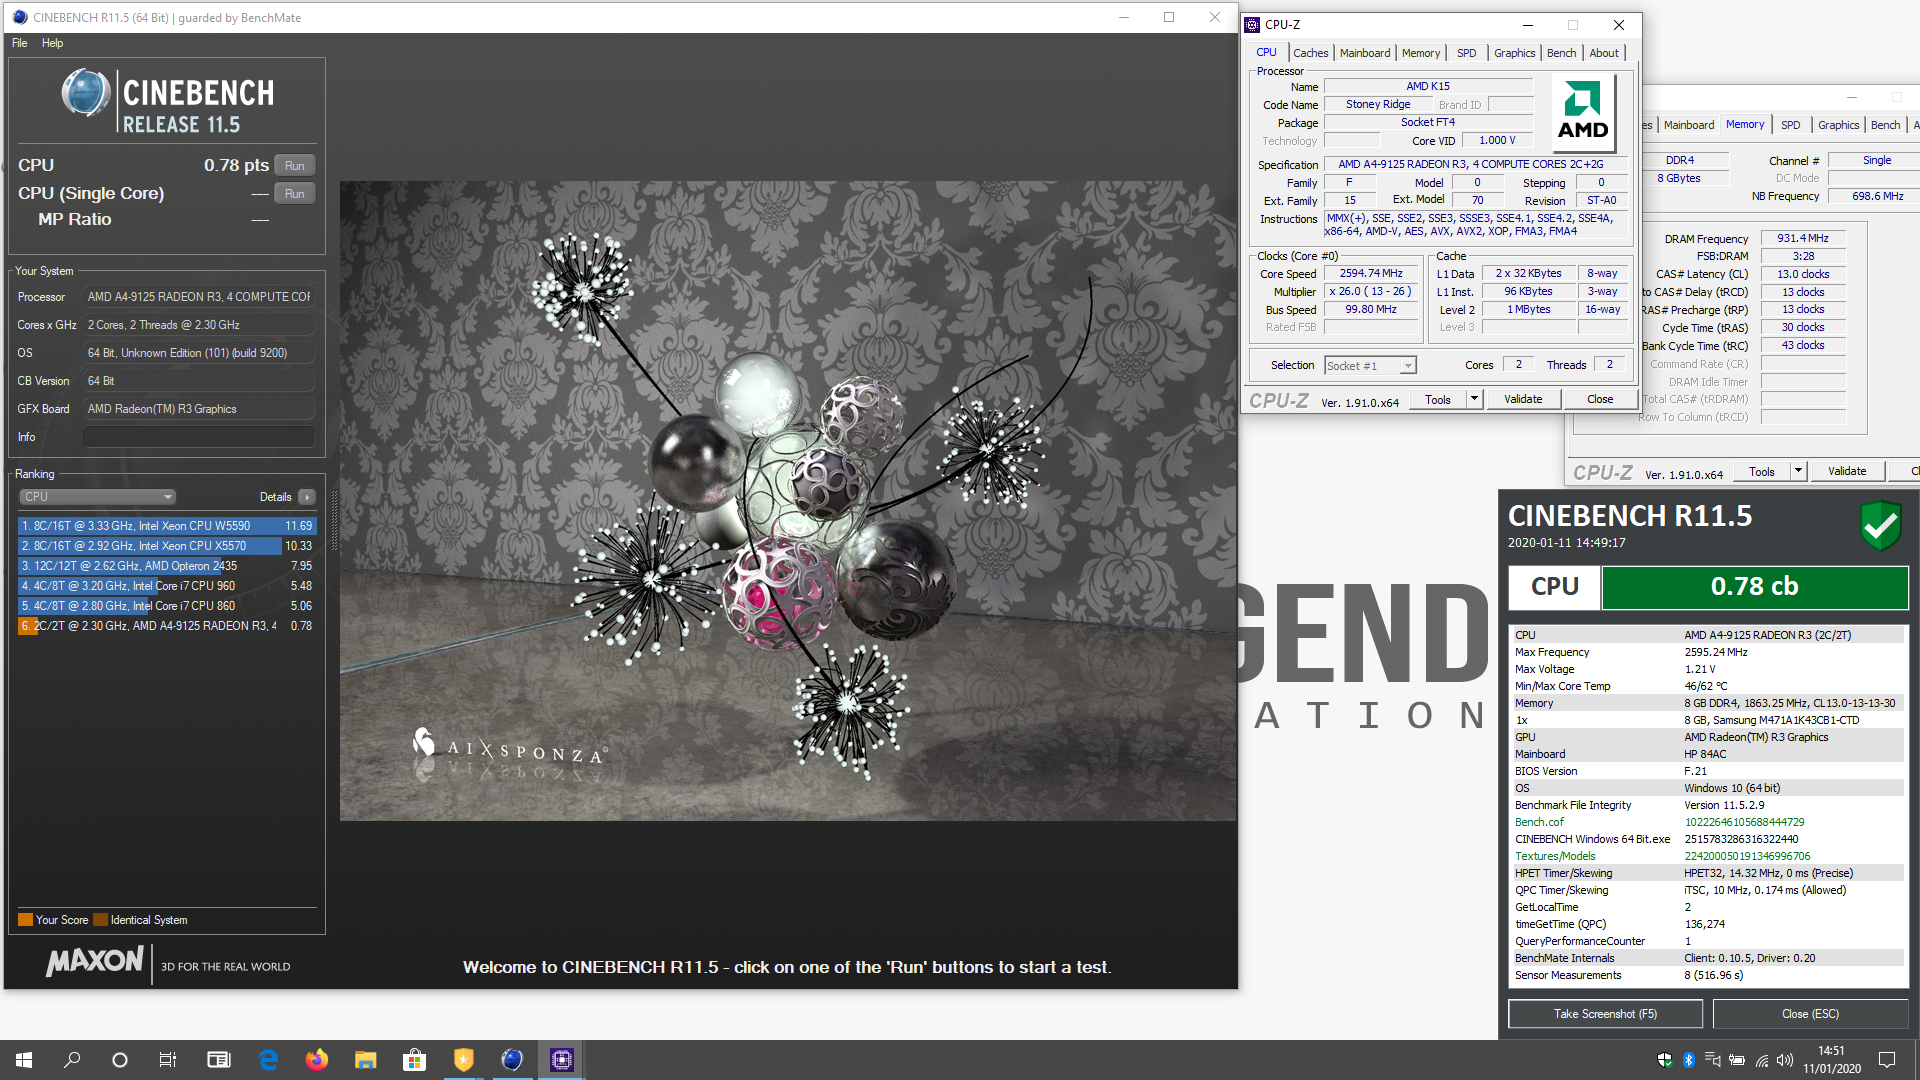This screenshot has width=1920, height=1080.
Task: Click the rendered scene image
Action: pos(788,500)
